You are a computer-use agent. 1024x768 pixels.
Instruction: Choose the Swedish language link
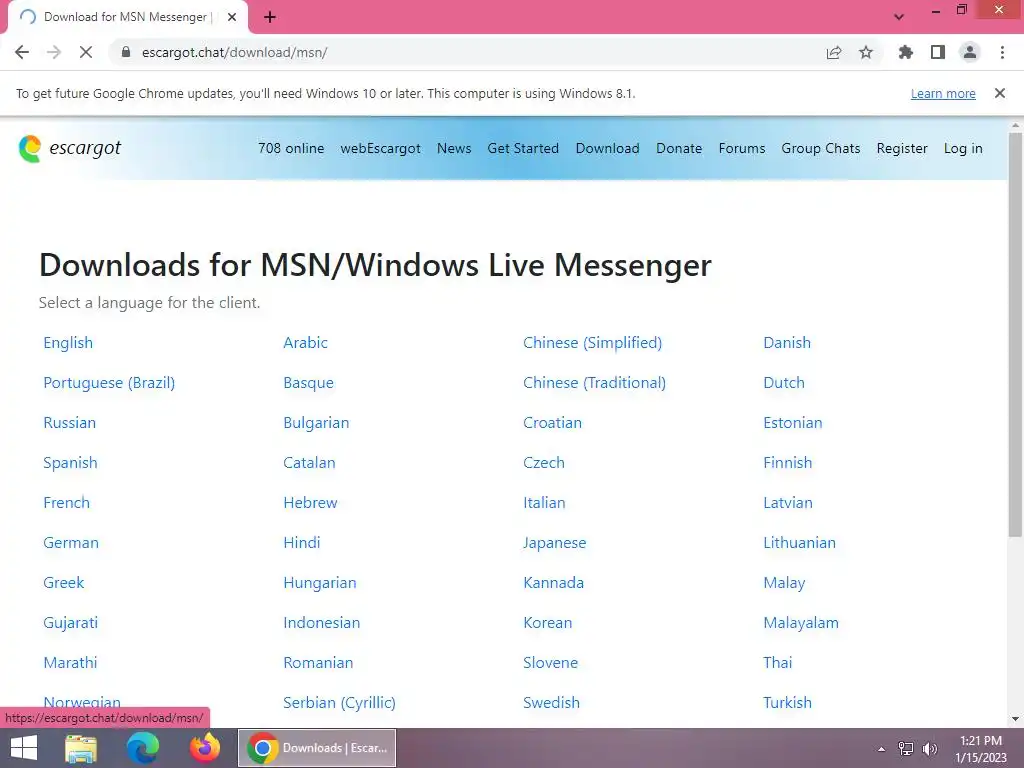pos(551,703)
